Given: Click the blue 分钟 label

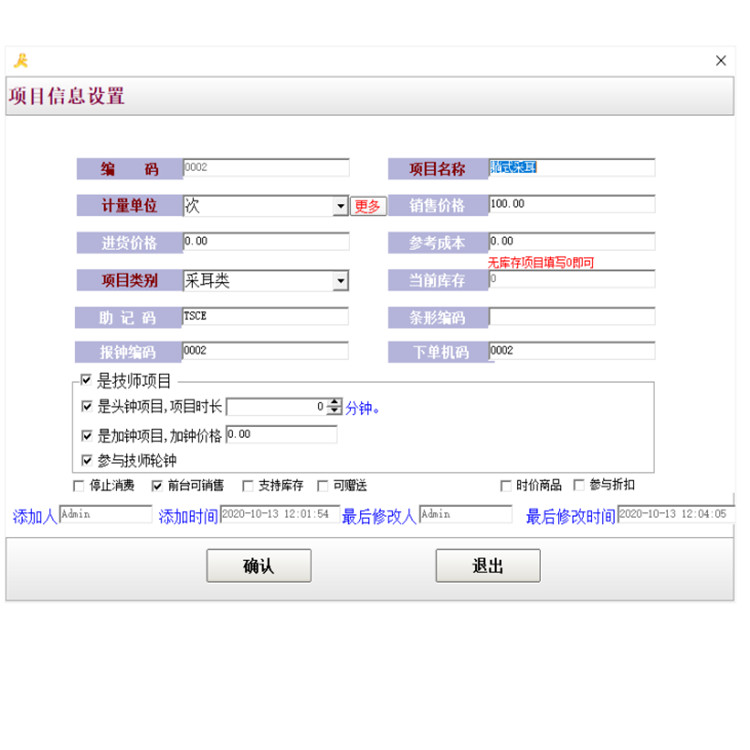Looking at the screenshot, I should coord(362,408).
